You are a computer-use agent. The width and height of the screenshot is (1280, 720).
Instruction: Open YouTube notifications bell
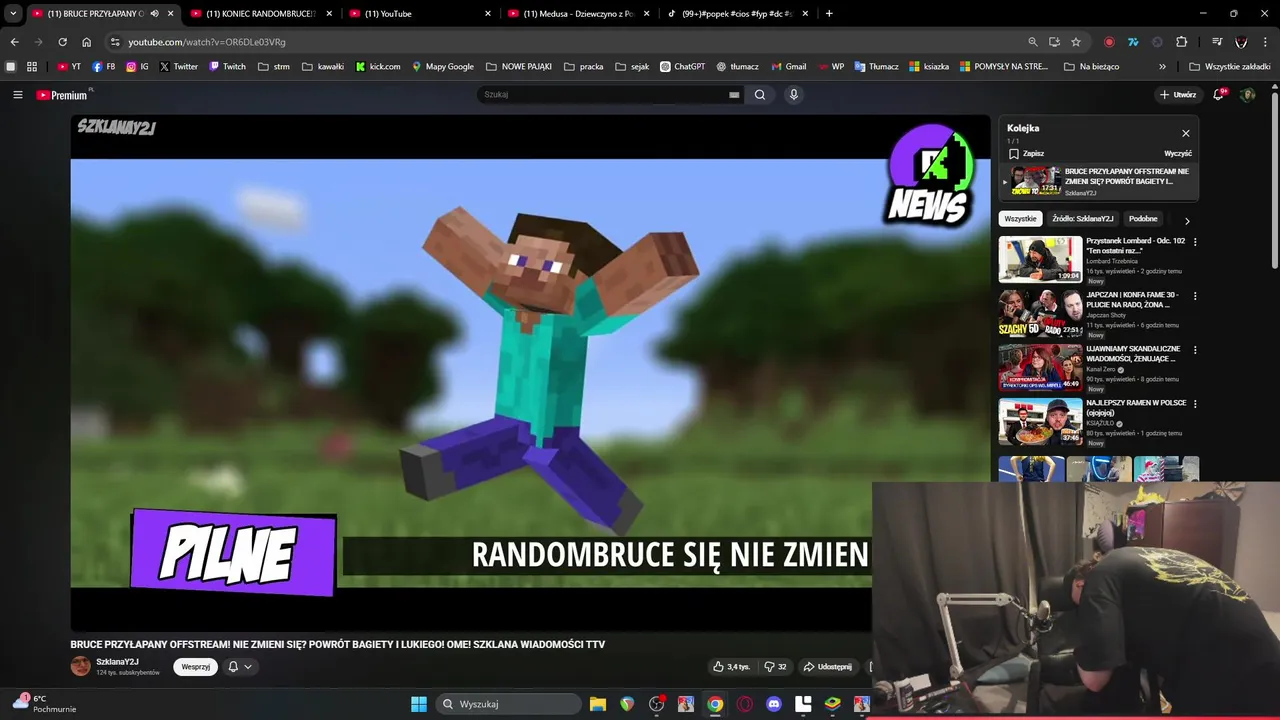tap(1218, 95)
